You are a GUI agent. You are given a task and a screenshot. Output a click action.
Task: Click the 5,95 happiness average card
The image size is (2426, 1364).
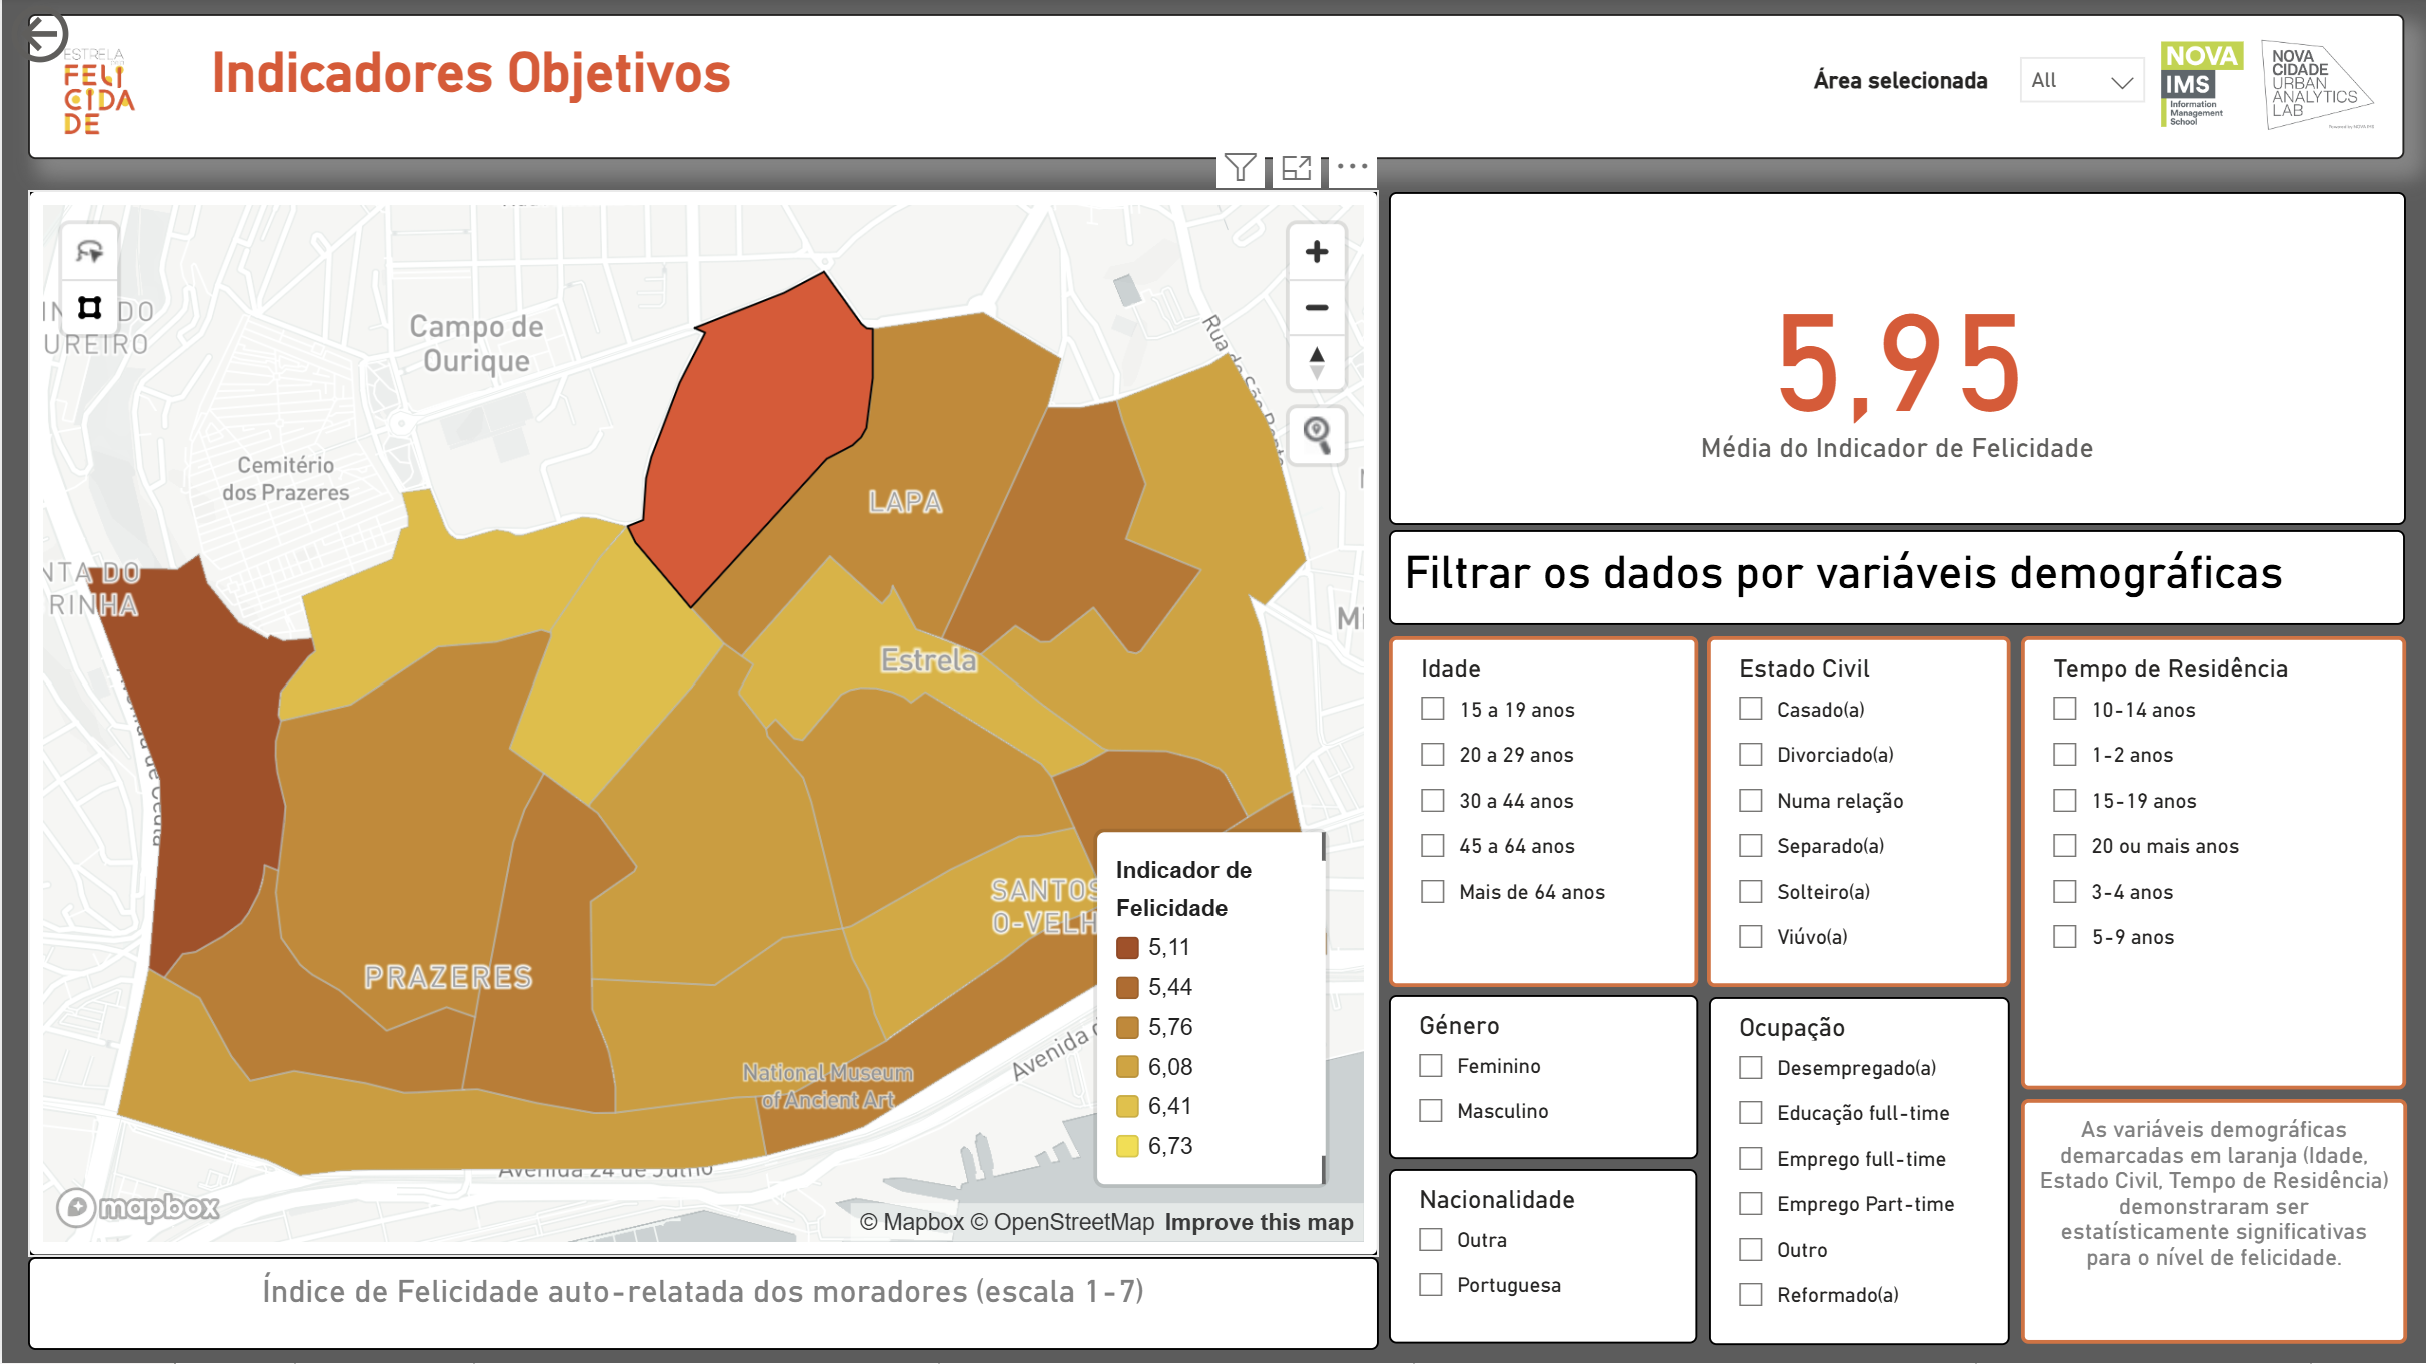[1897, 358]
